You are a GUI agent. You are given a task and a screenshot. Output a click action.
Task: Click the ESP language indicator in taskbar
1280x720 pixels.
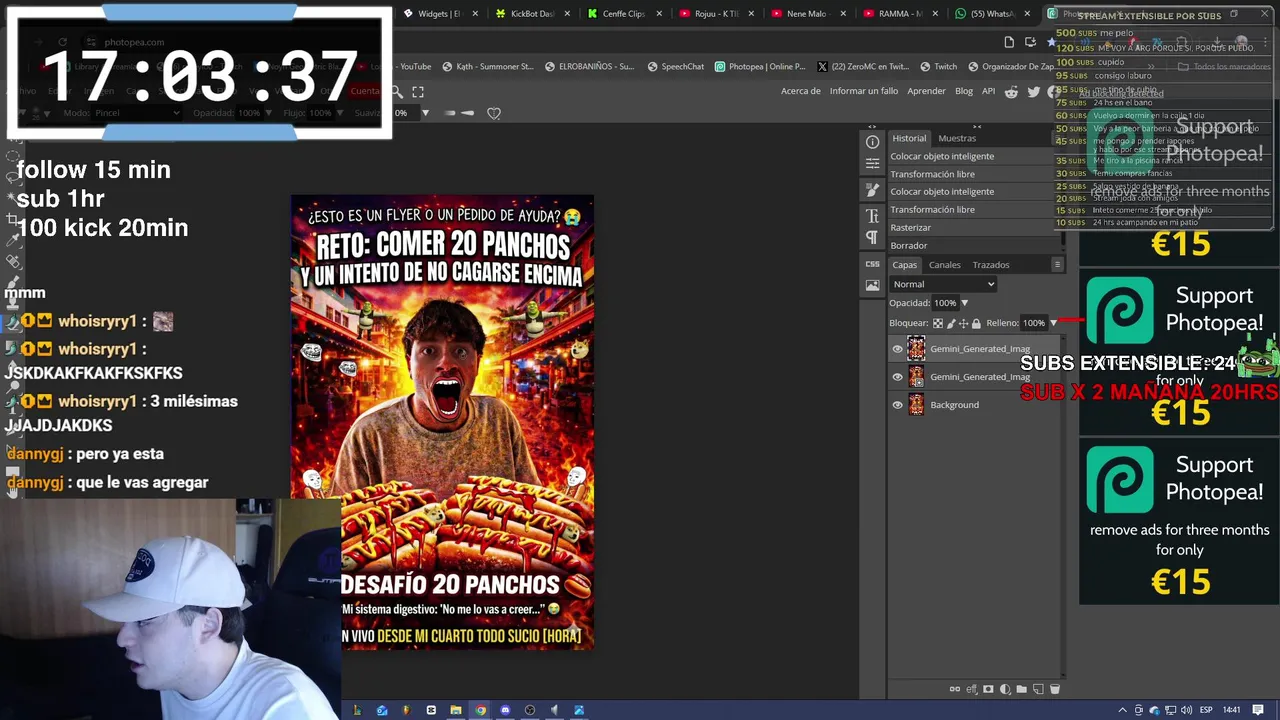tap(1206, 710)
